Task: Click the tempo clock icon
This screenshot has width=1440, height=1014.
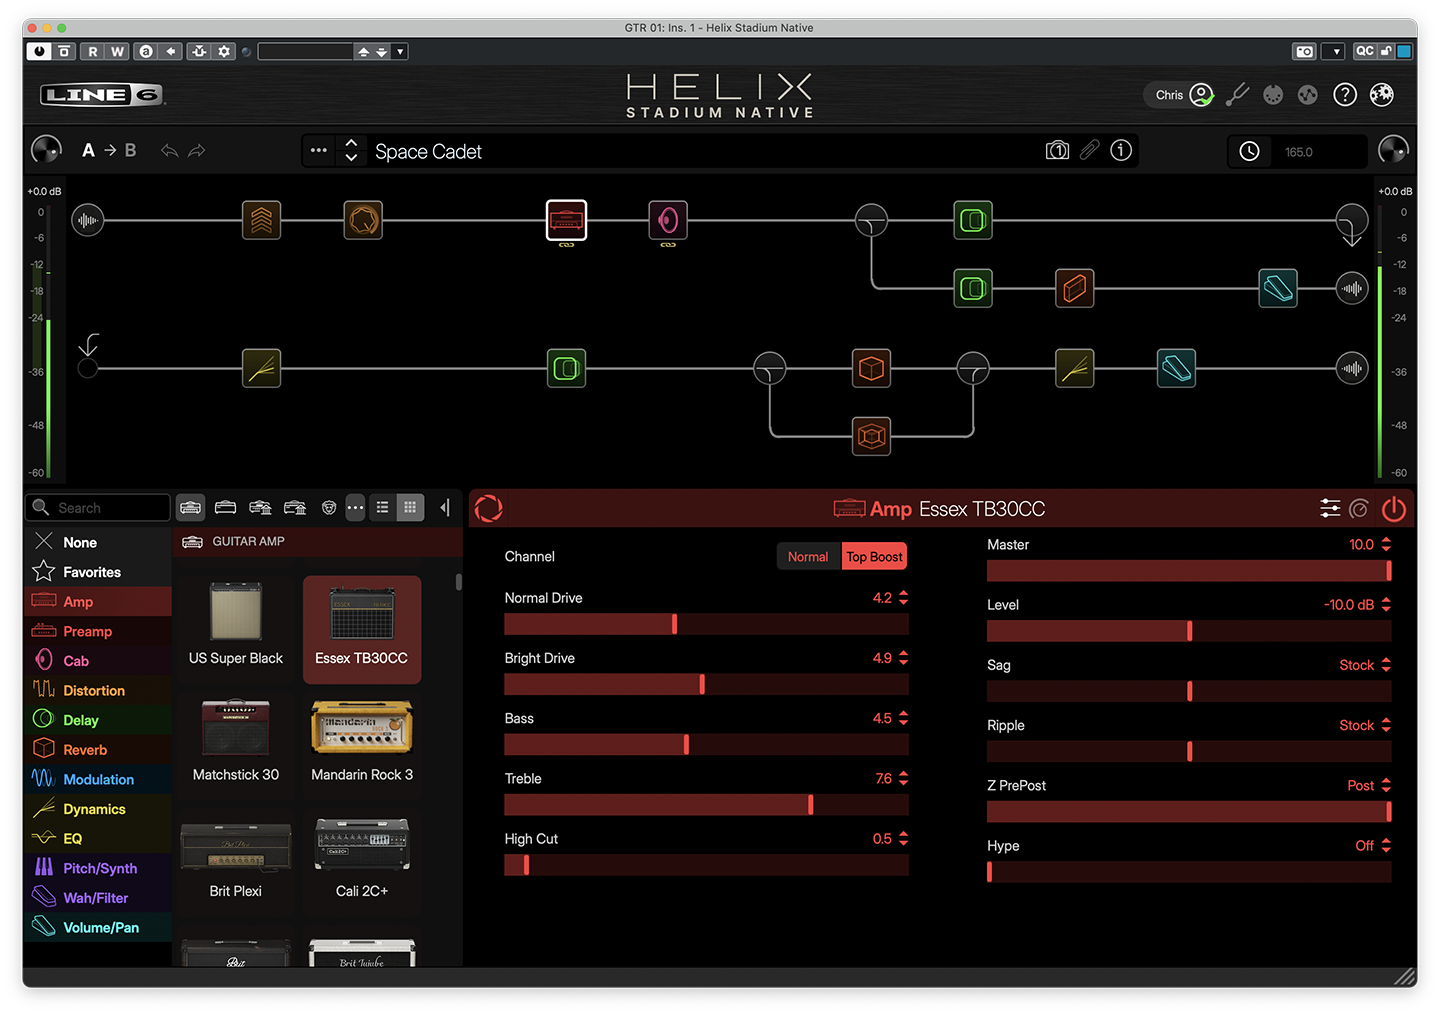Action: pyautogui.click(x=1250, y=151)
